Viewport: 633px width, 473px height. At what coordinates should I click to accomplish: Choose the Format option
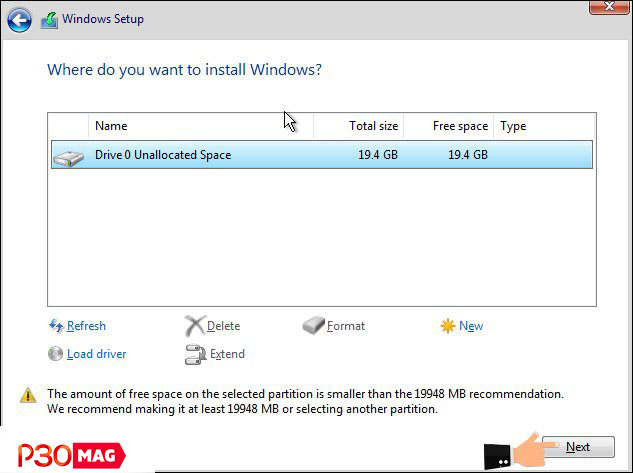click(346, 326)
